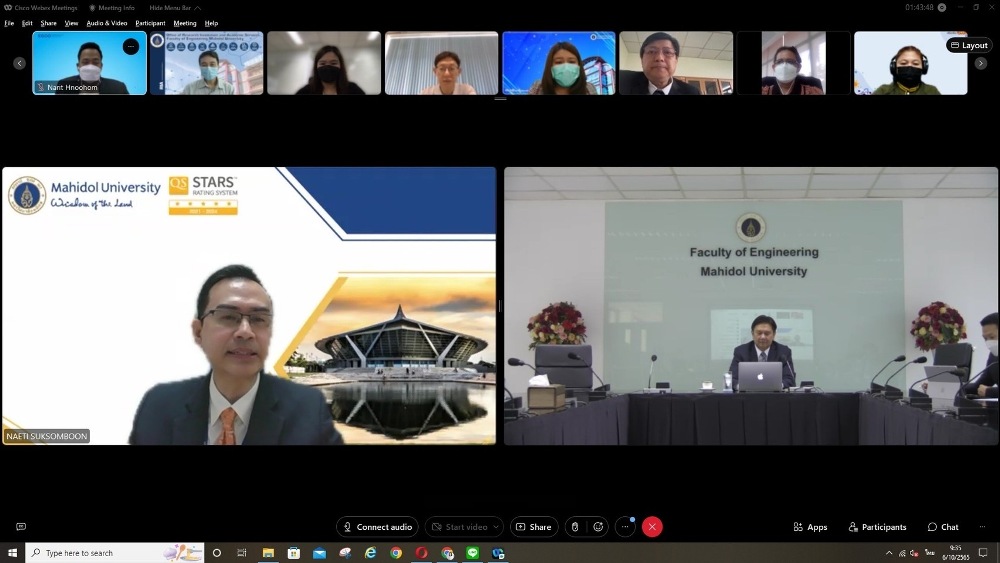The width and height of the screenshot is (1000, 563).
Task: Click the red leave meeting button
Action: (x=652, y=527)
